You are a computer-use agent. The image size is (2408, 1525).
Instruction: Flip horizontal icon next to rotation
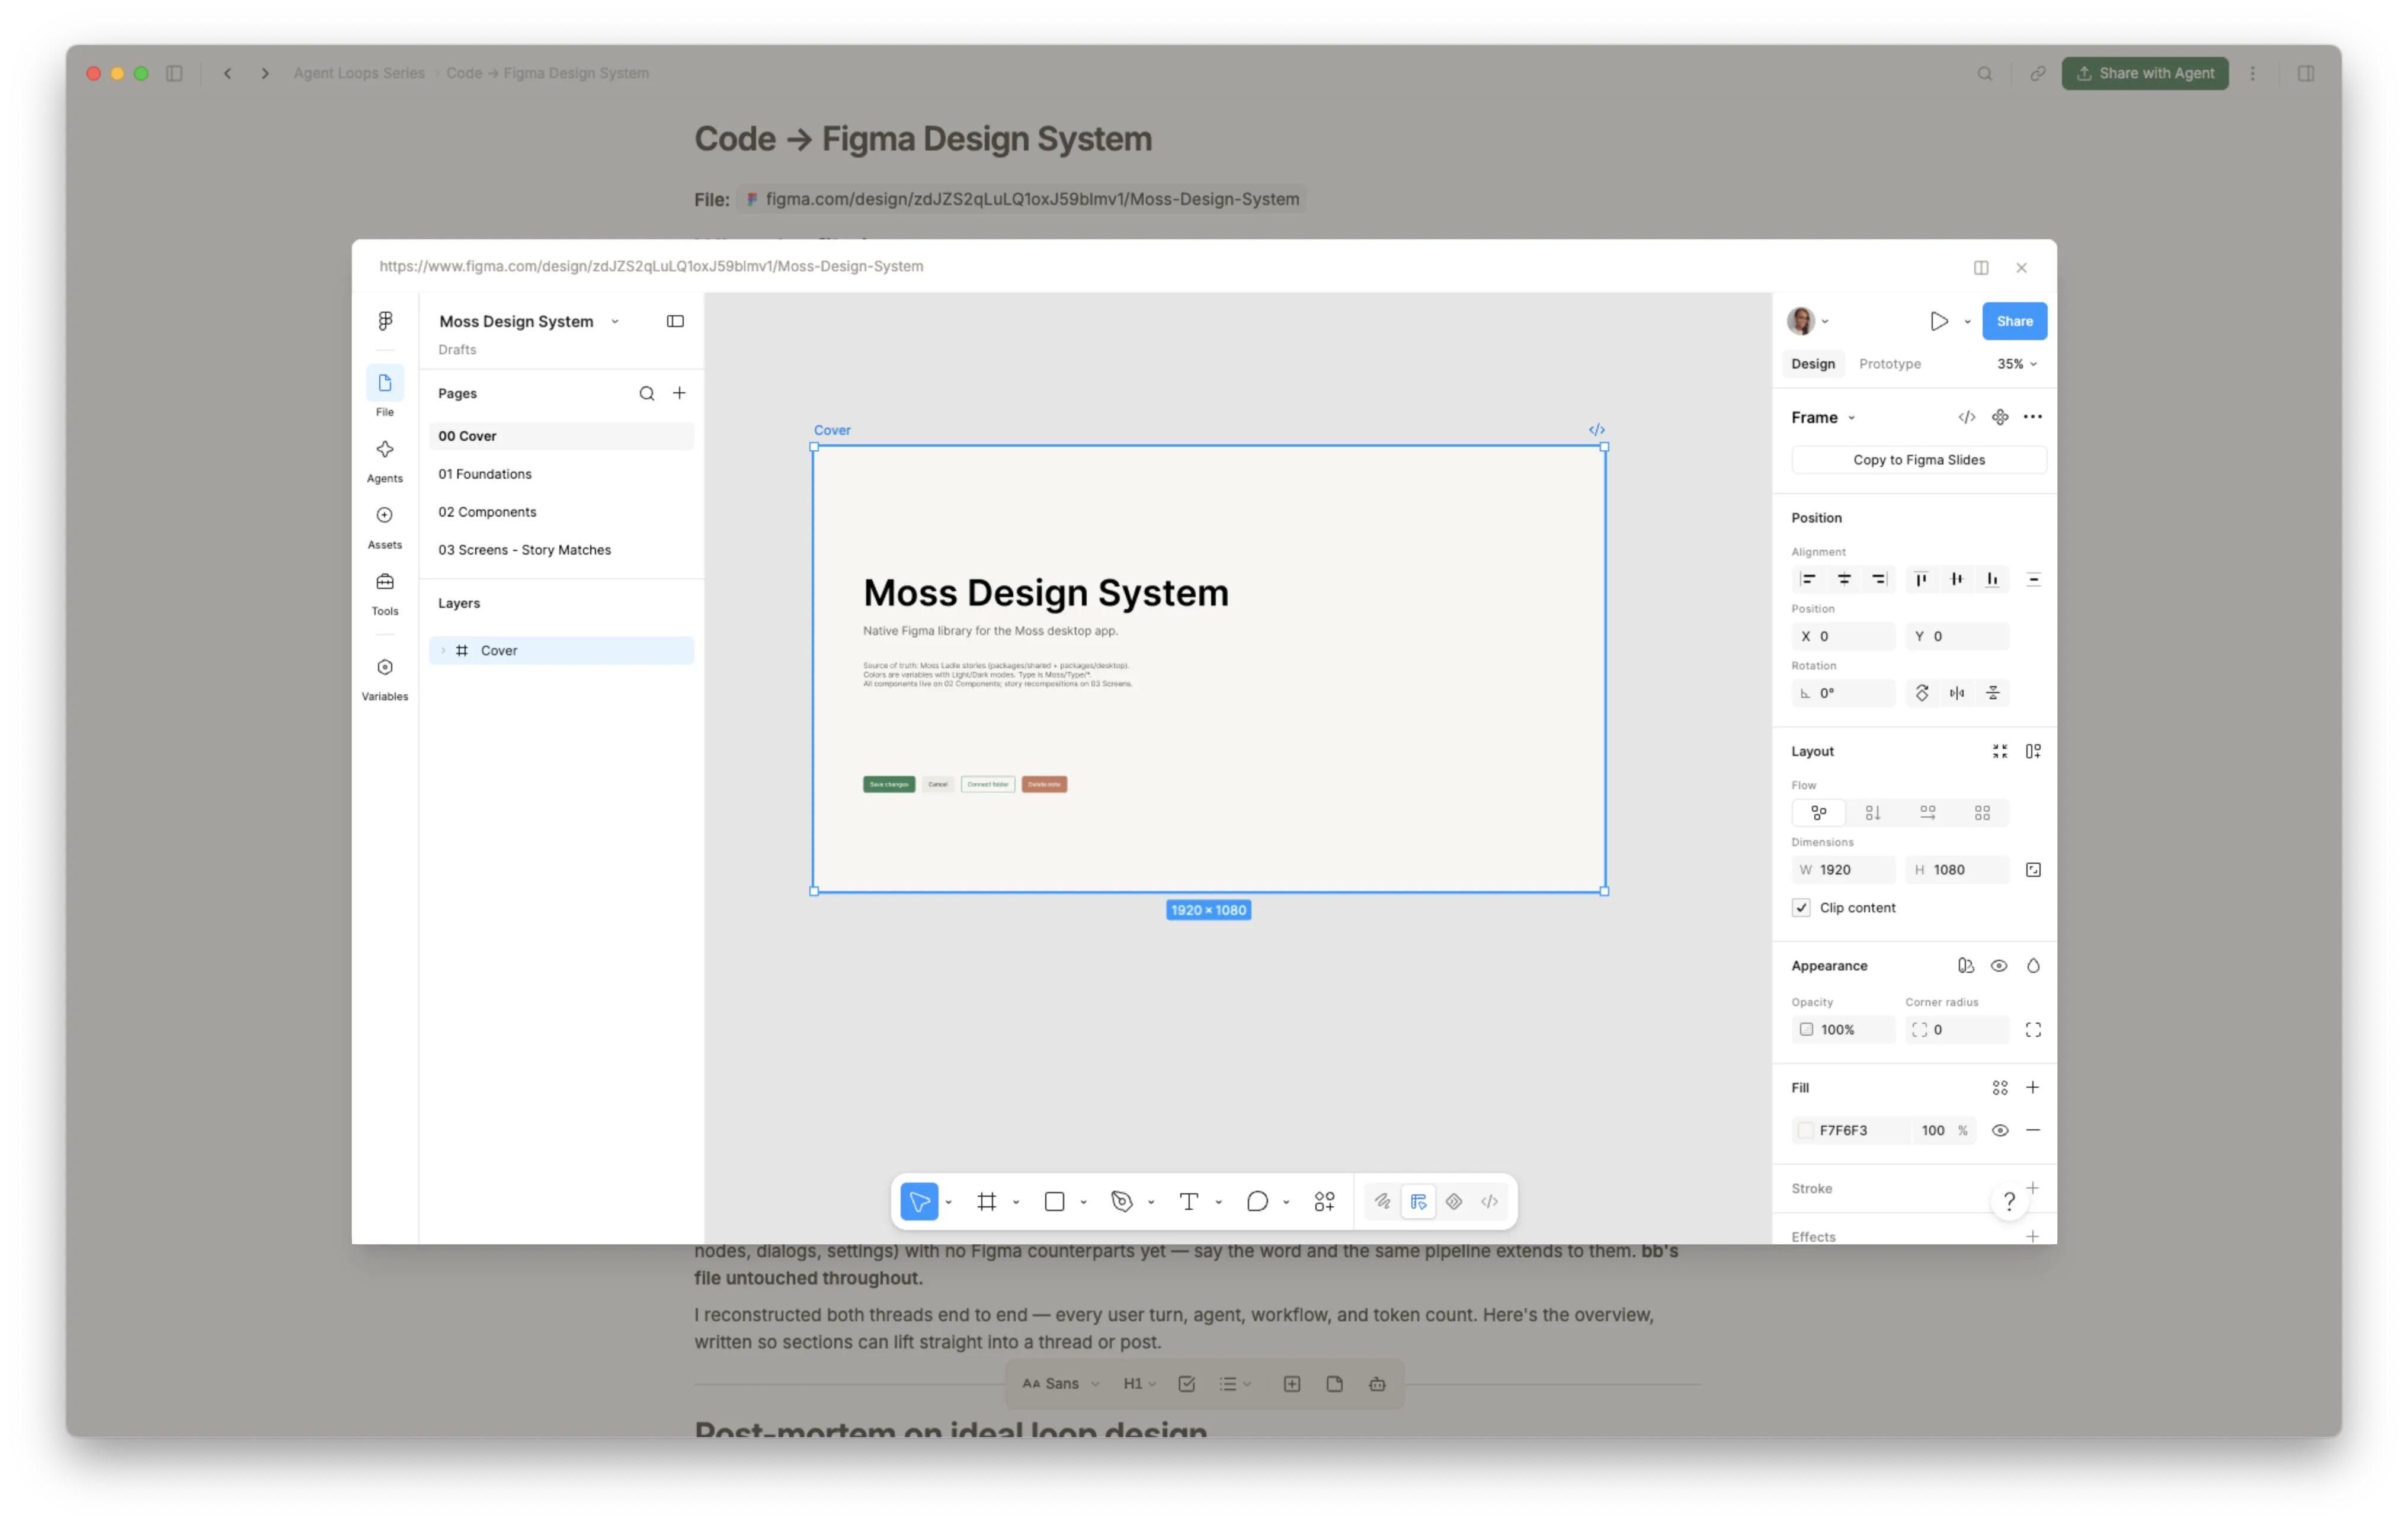tap(1957, 693)
